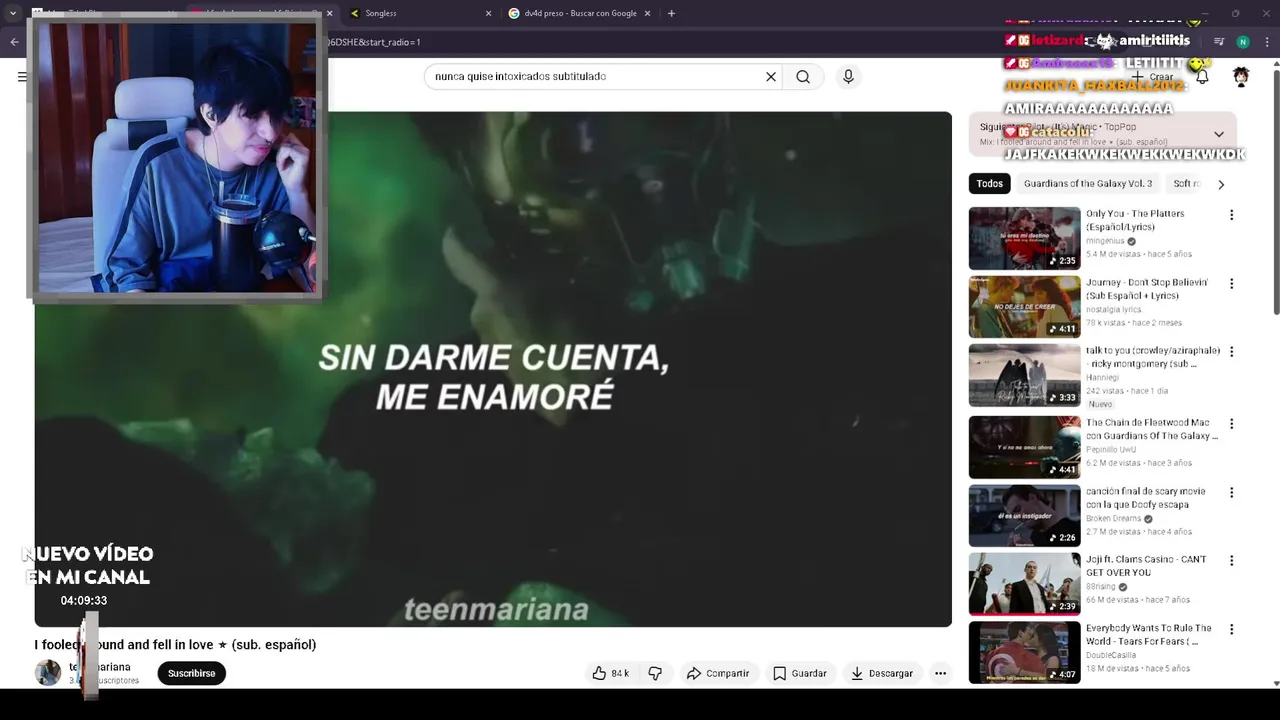Image resolution: width=1280 pixels, height=720 pixels.
Task: Open Journey Don't Stop Believin' thumbnail
Action: click(x=1024, y=307)
